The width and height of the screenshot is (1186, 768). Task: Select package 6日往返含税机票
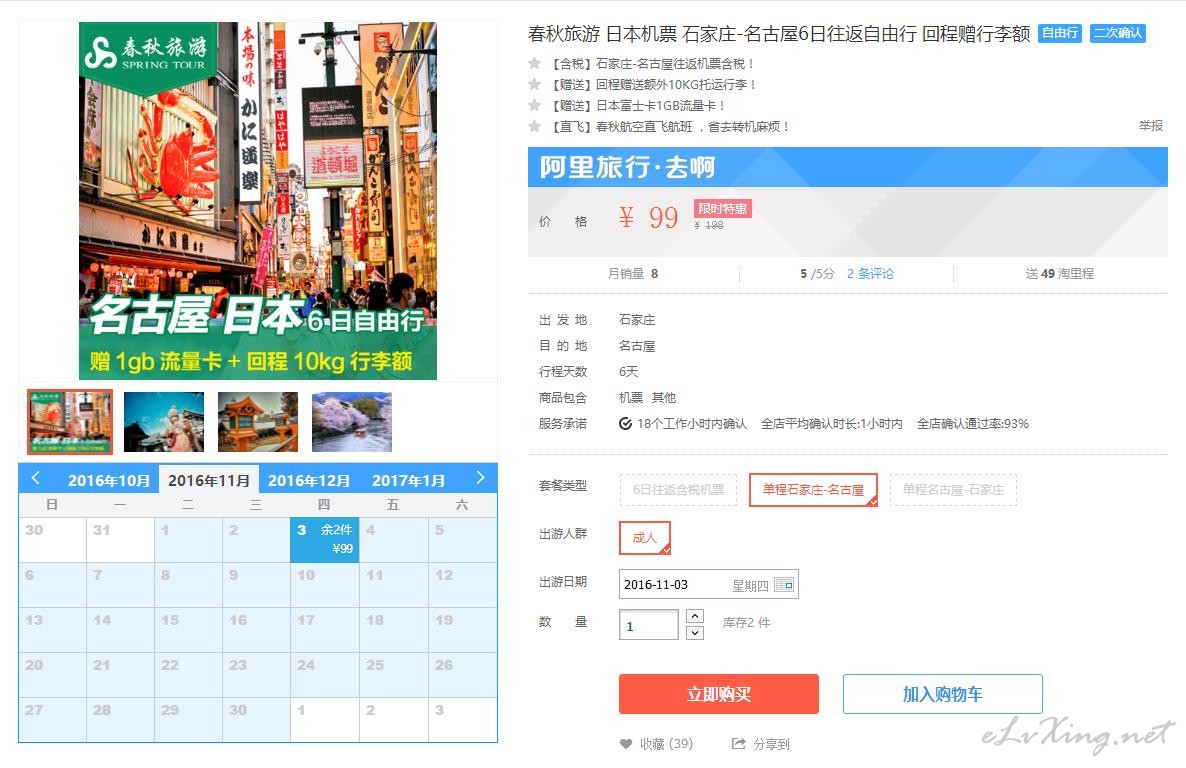(678, 490)
